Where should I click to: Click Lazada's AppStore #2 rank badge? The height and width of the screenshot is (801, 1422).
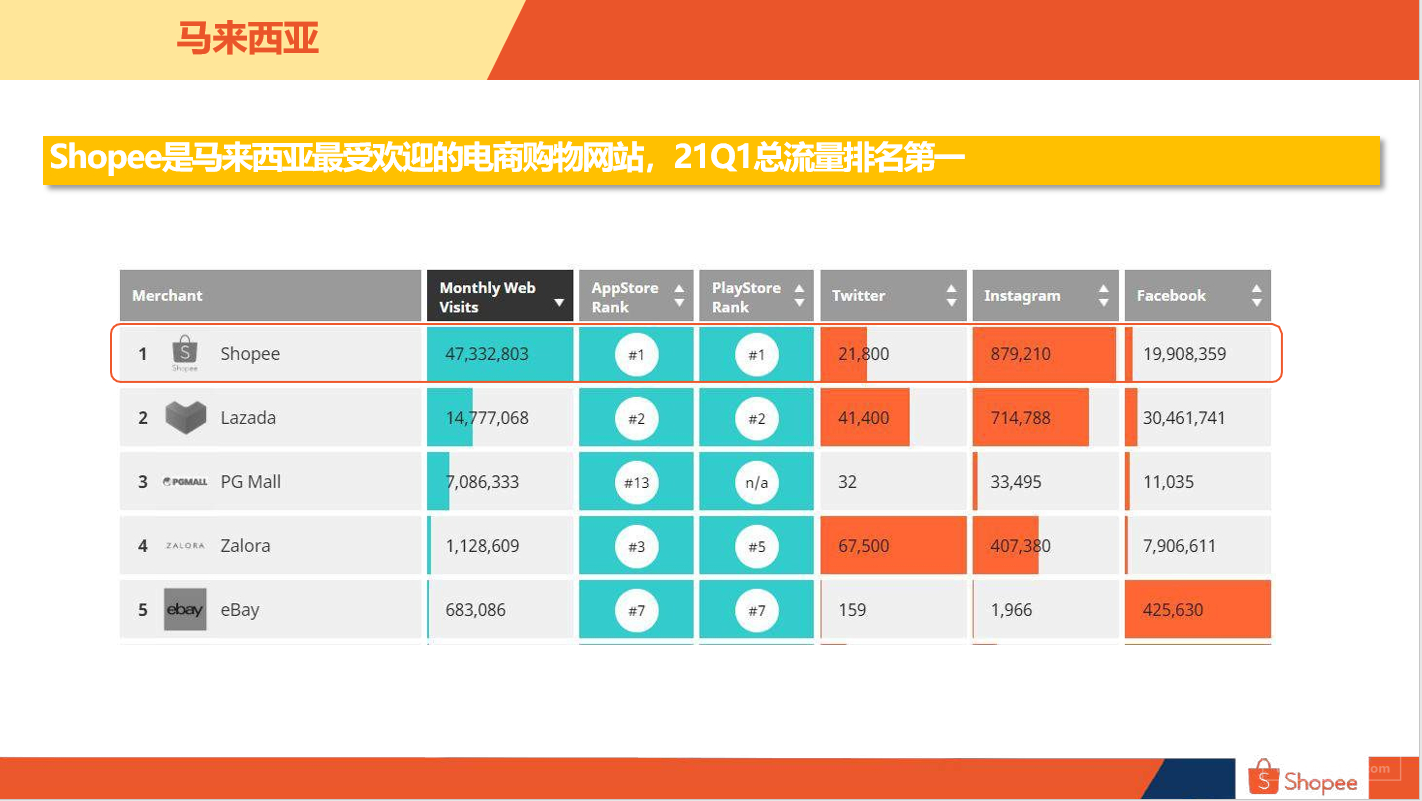[x=637, y=418]
